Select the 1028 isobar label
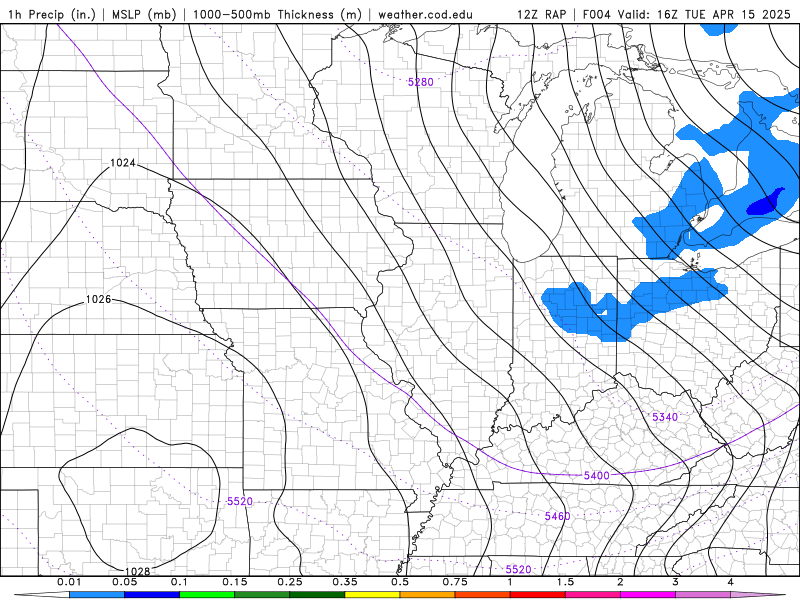 [x=137, y=571]
